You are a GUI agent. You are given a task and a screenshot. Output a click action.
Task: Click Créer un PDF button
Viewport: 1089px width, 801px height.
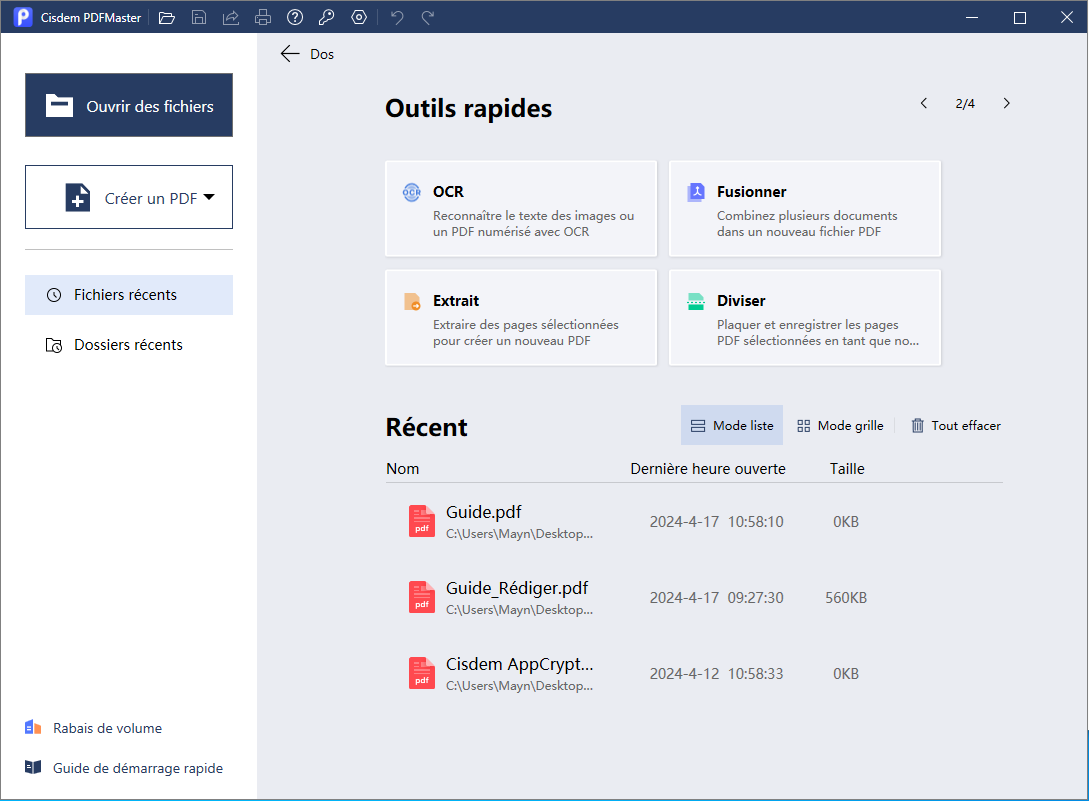[129, 197]
